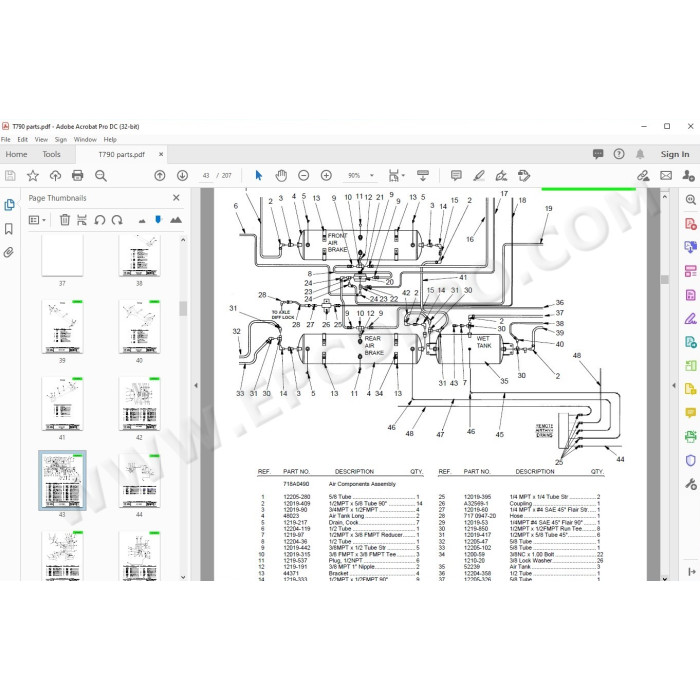Click the Sign In button
The height and width of the screenshot is (700, 700).
[675, 154]
